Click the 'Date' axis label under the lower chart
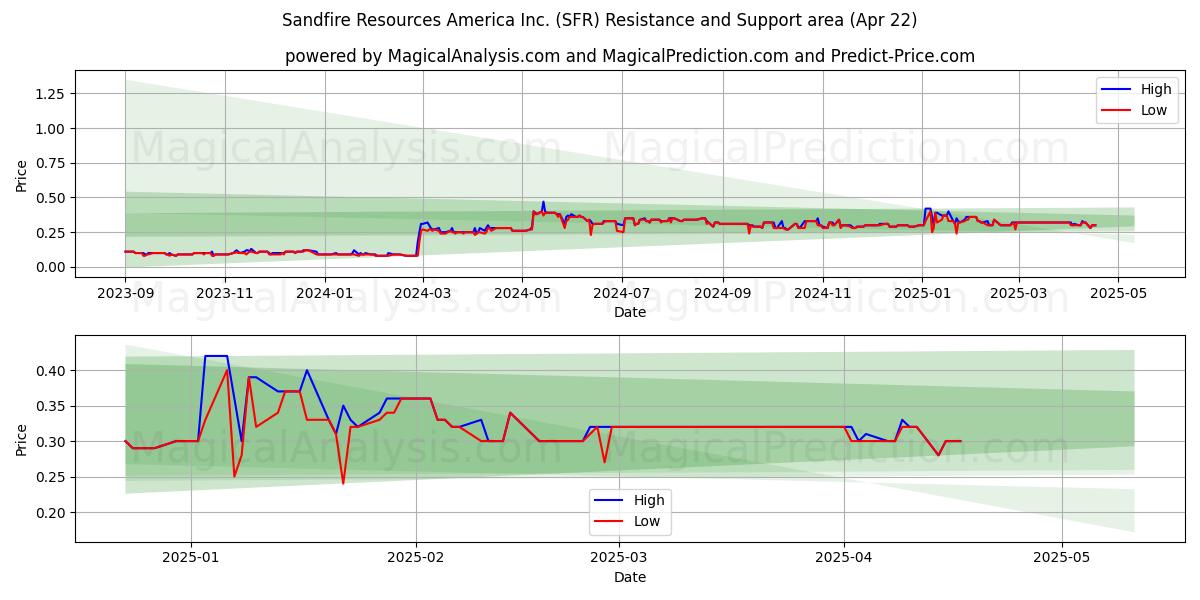Image resolution: width=1200 pixels, height=600 pixels. [630, 577]
